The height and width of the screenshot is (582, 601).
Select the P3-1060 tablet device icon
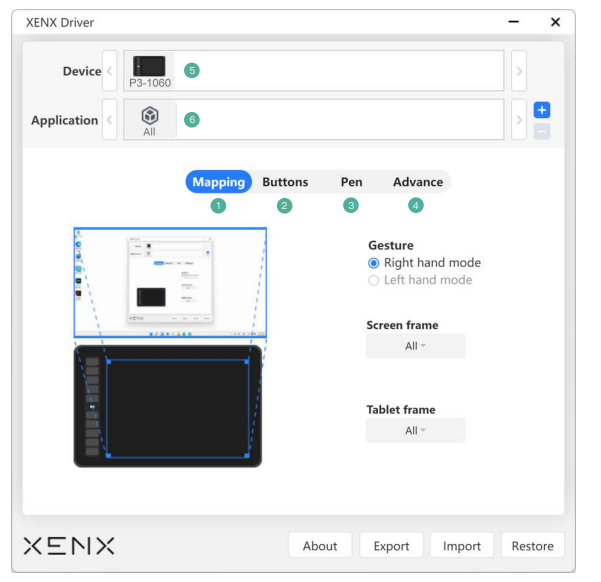pos(149,71)
